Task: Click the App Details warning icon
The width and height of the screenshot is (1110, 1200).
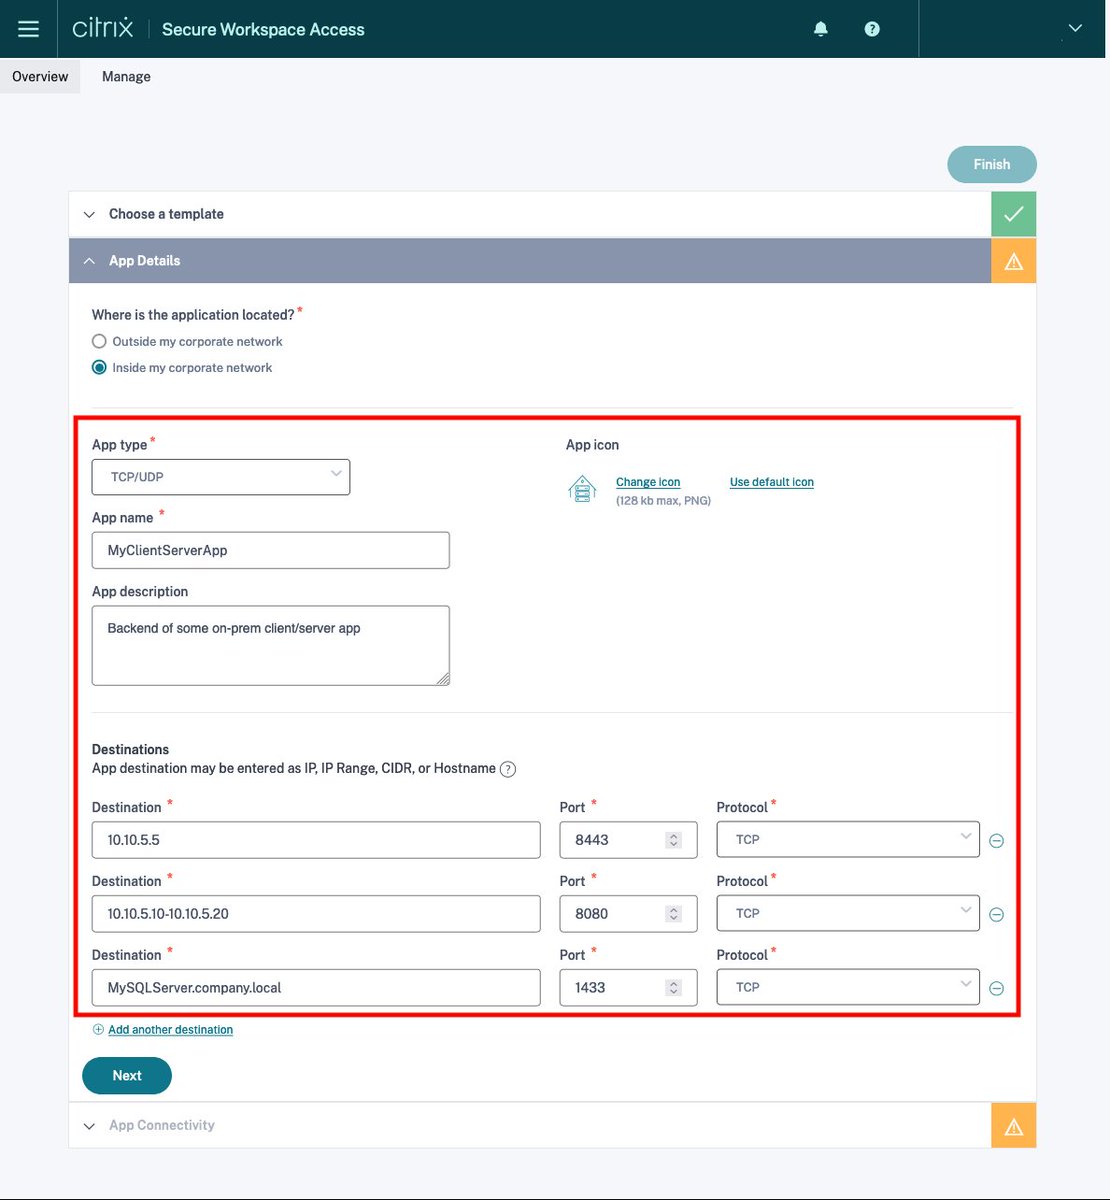Action: click(x=1013, y=261)
